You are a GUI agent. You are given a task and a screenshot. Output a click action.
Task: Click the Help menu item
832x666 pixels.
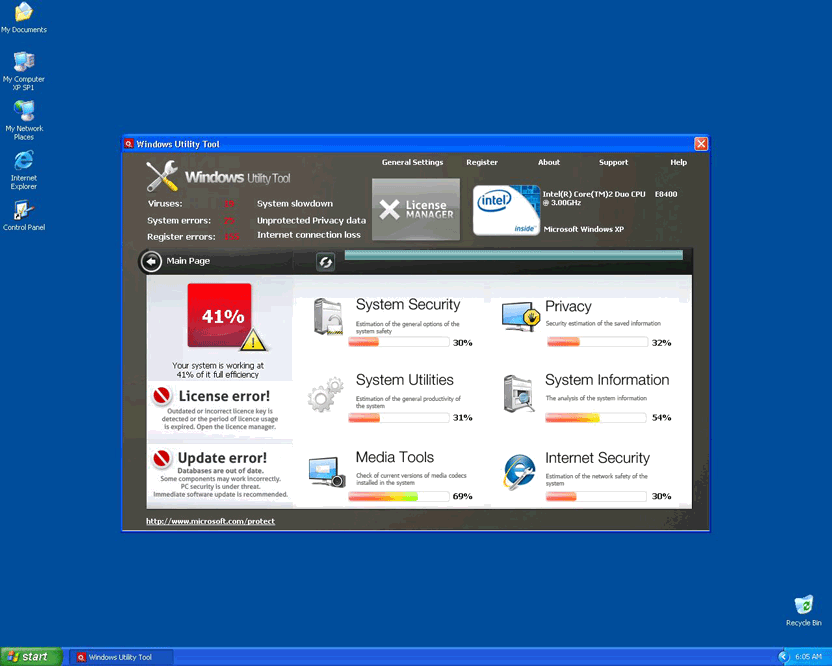pos(678,162)
